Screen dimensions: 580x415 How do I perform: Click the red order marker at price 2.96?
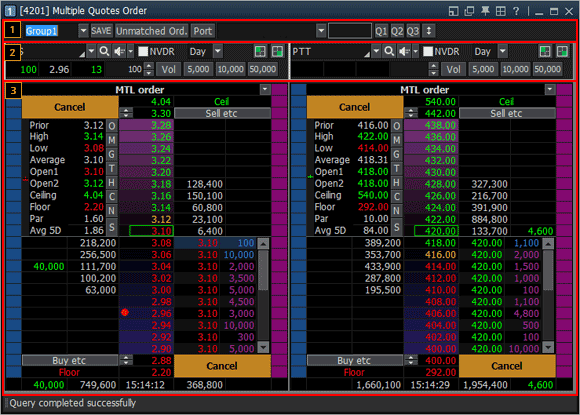point(125,313)
